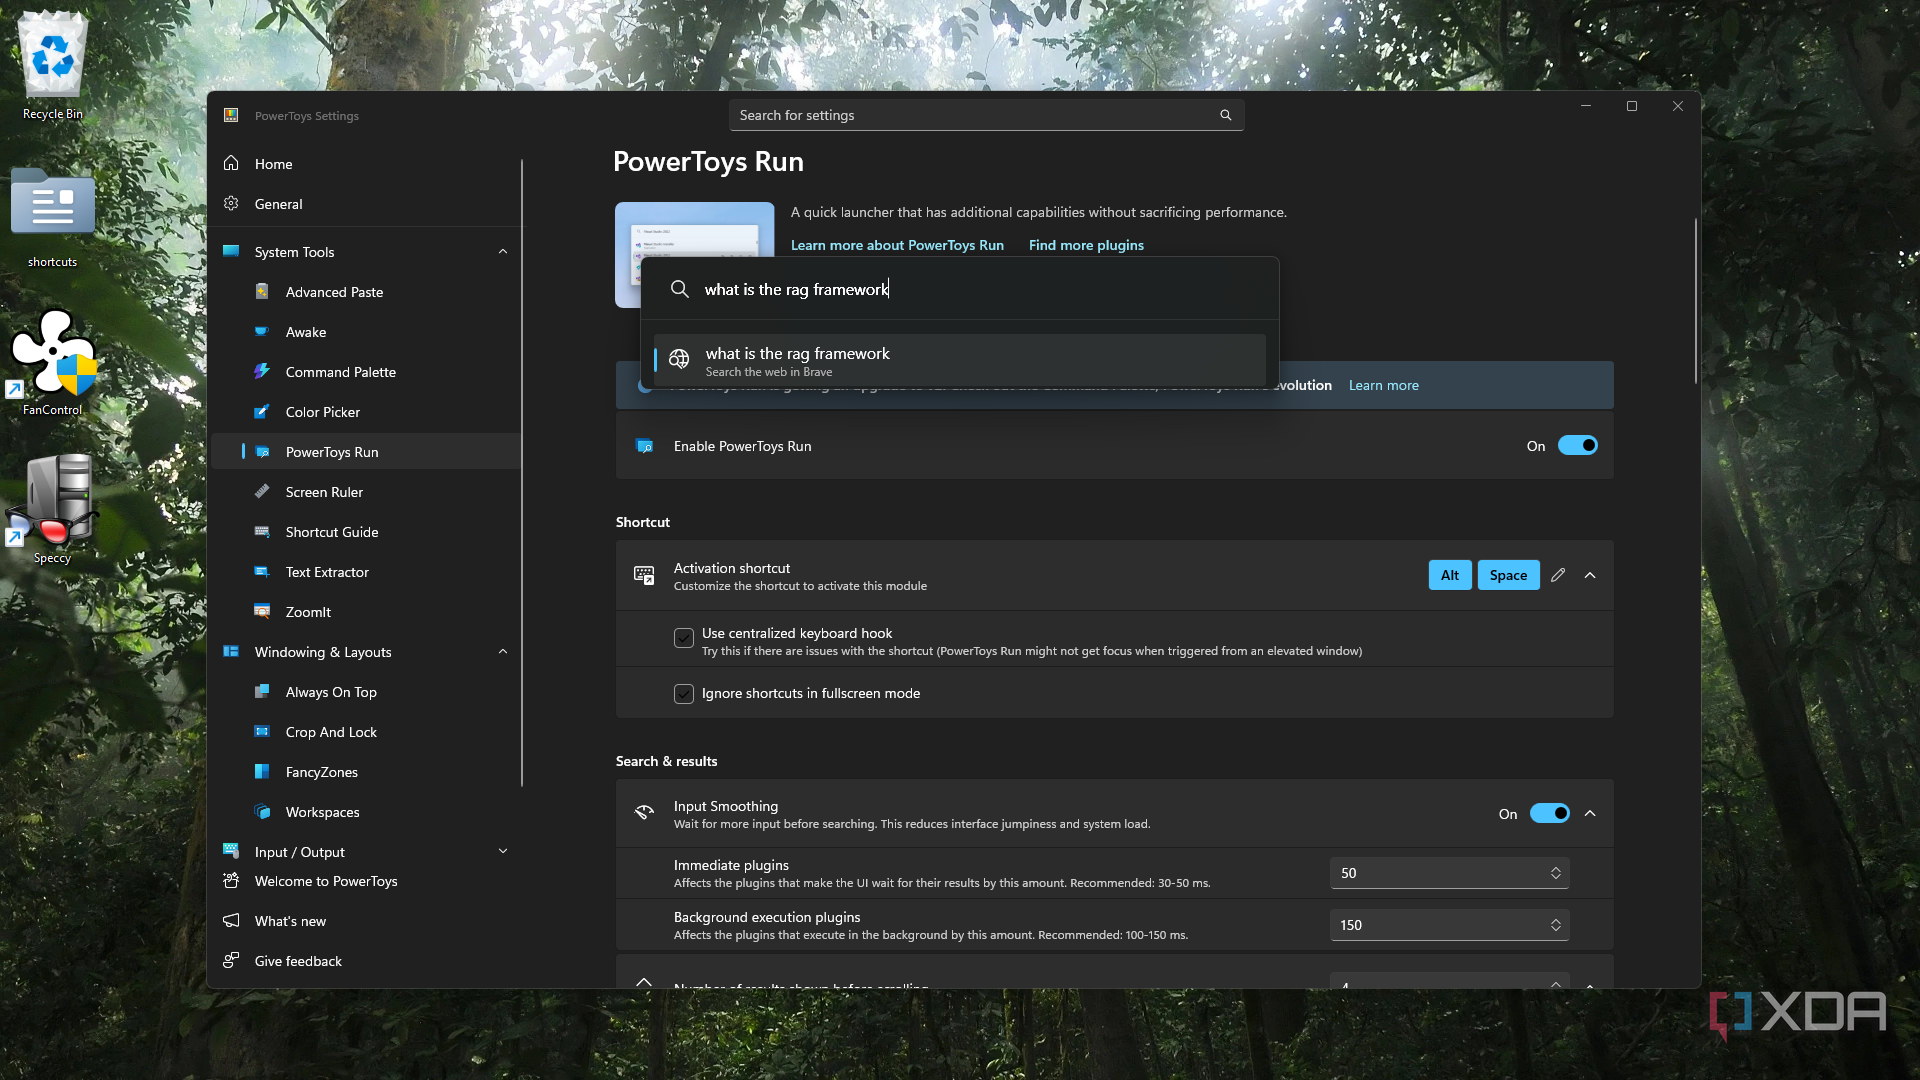Select the Speccy desktop shortcut

point(53,510)
